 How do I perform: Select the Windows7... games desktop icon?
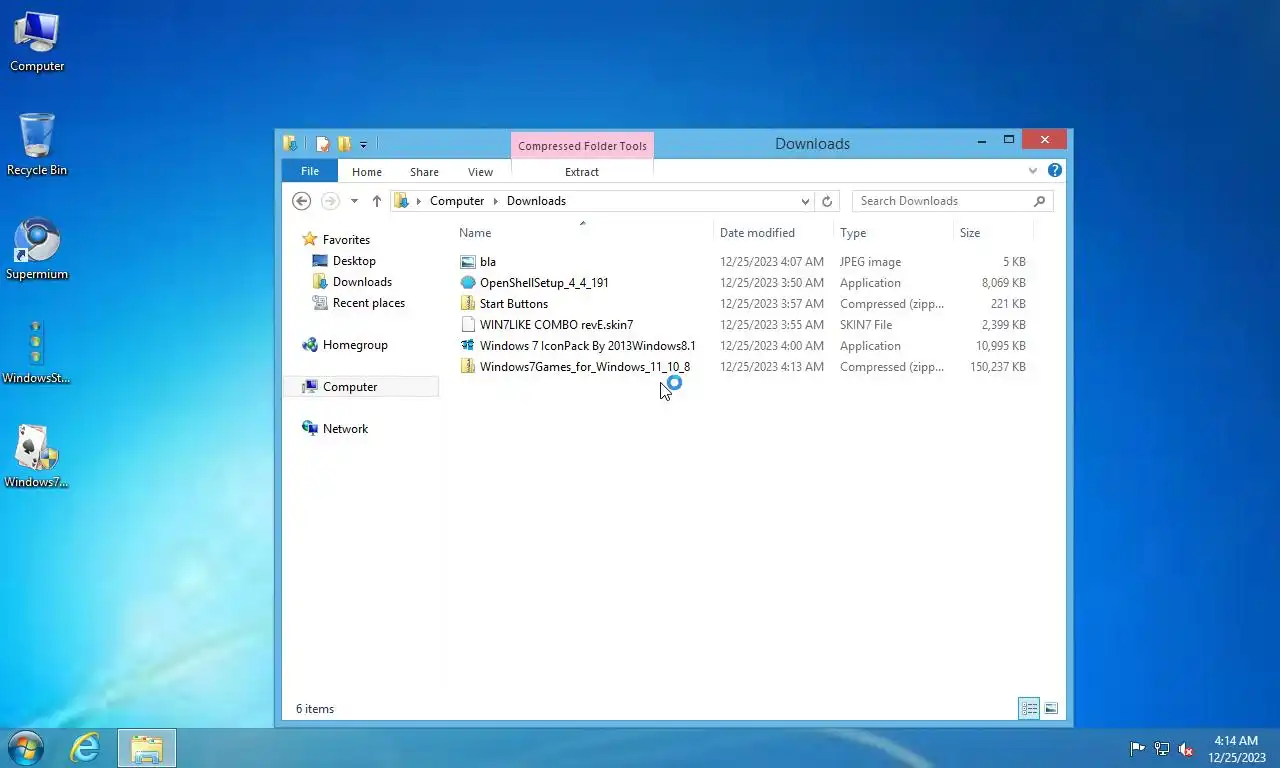point(37,458)
